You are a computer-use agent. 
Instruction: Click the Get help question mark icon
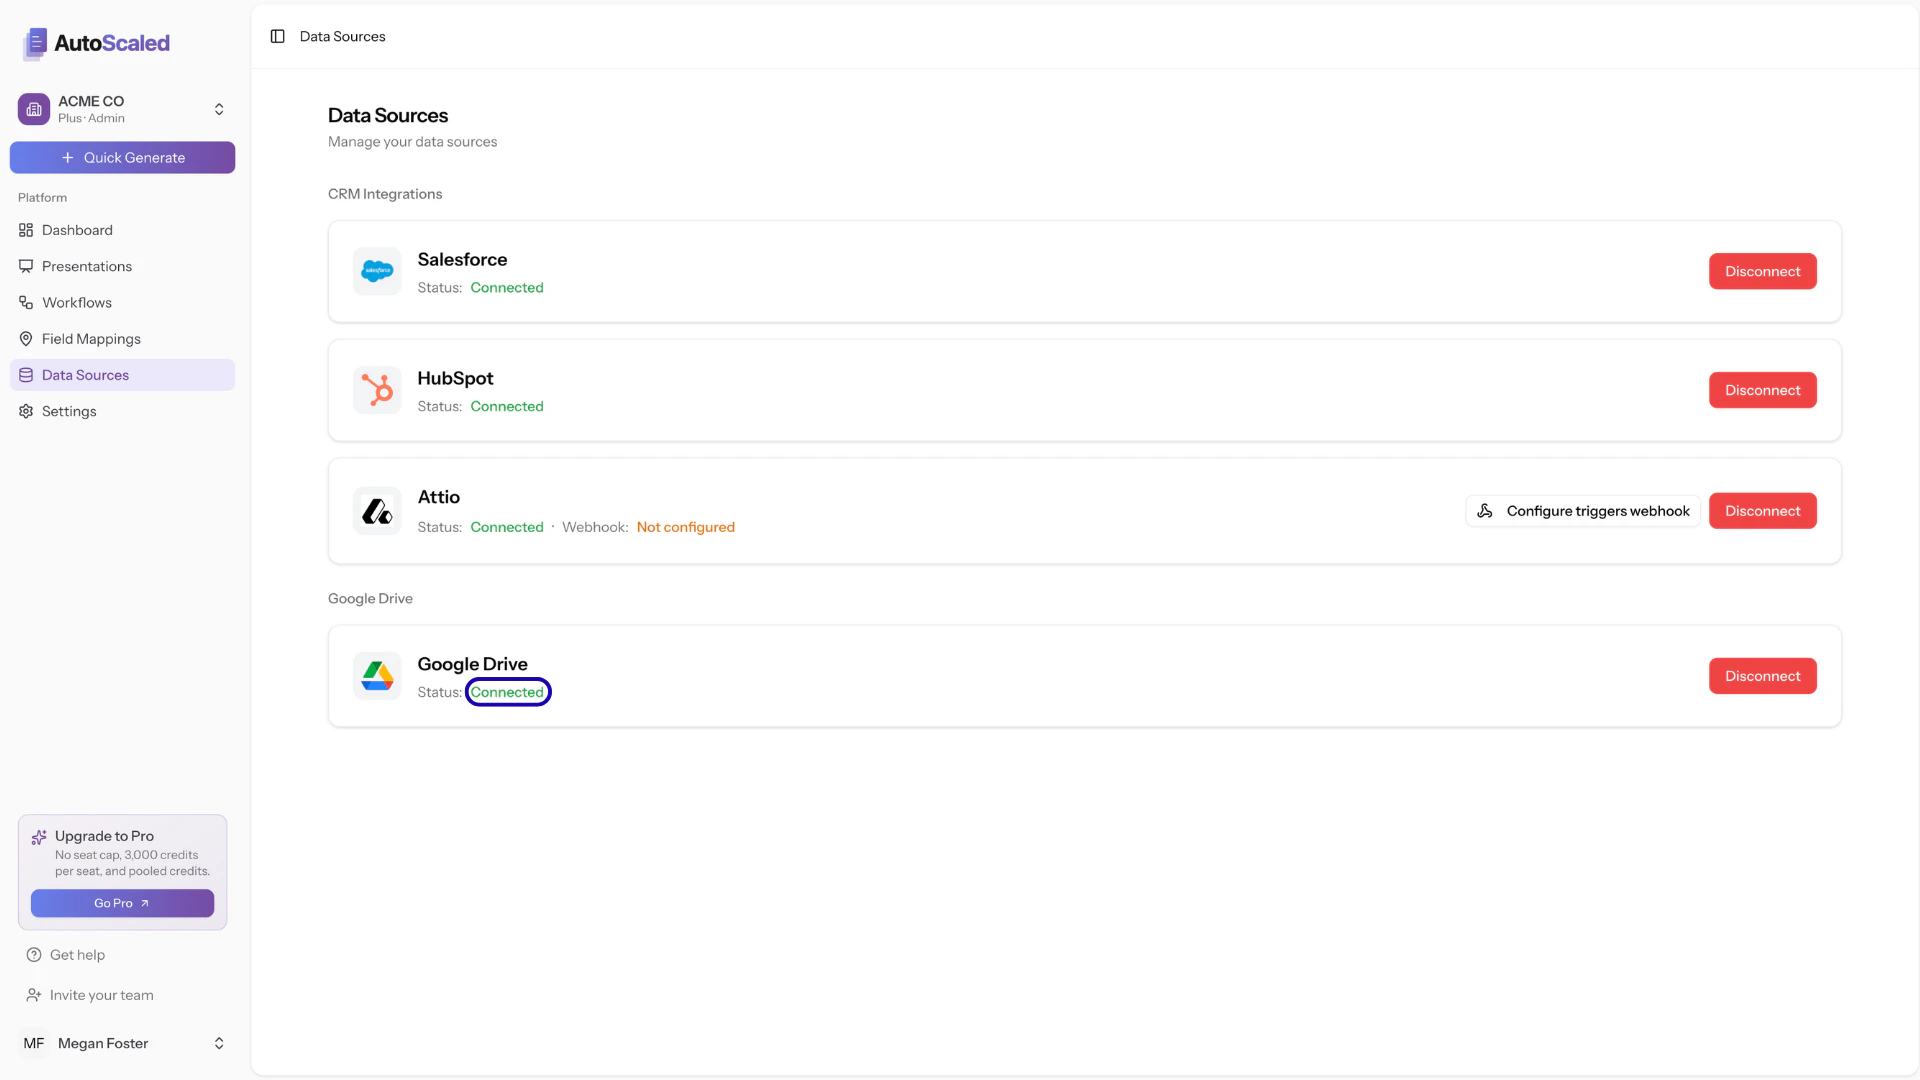tap(34, 954)
